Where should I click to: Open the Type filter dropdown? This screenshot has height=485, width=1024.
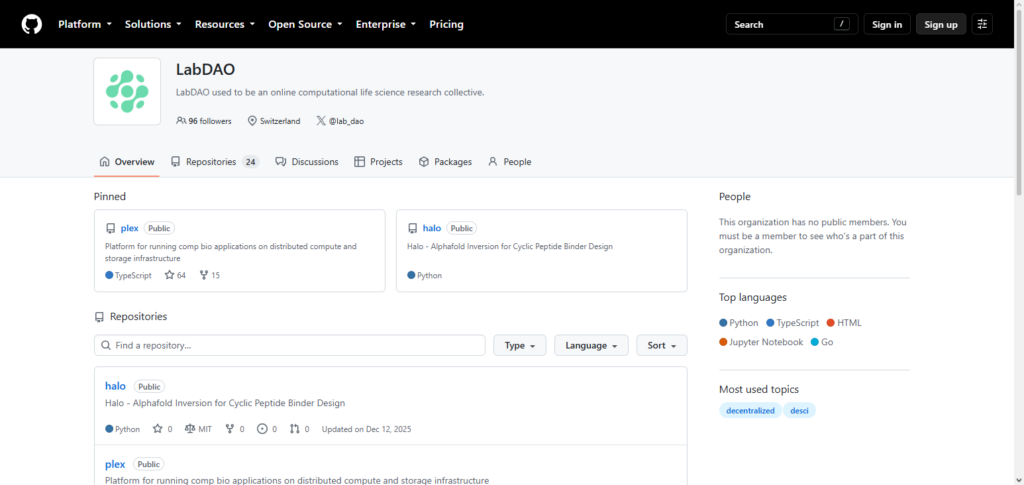click(520, 345)
